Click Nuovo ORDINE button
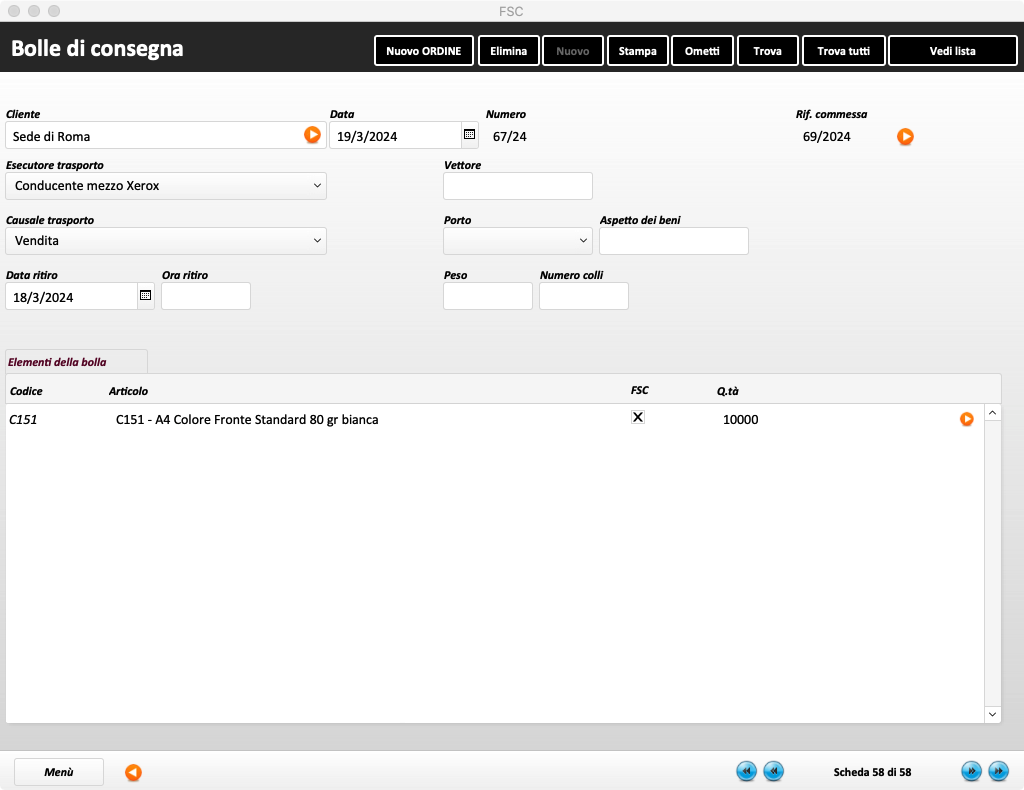The image size is (1024, 790). pos(423,51)
